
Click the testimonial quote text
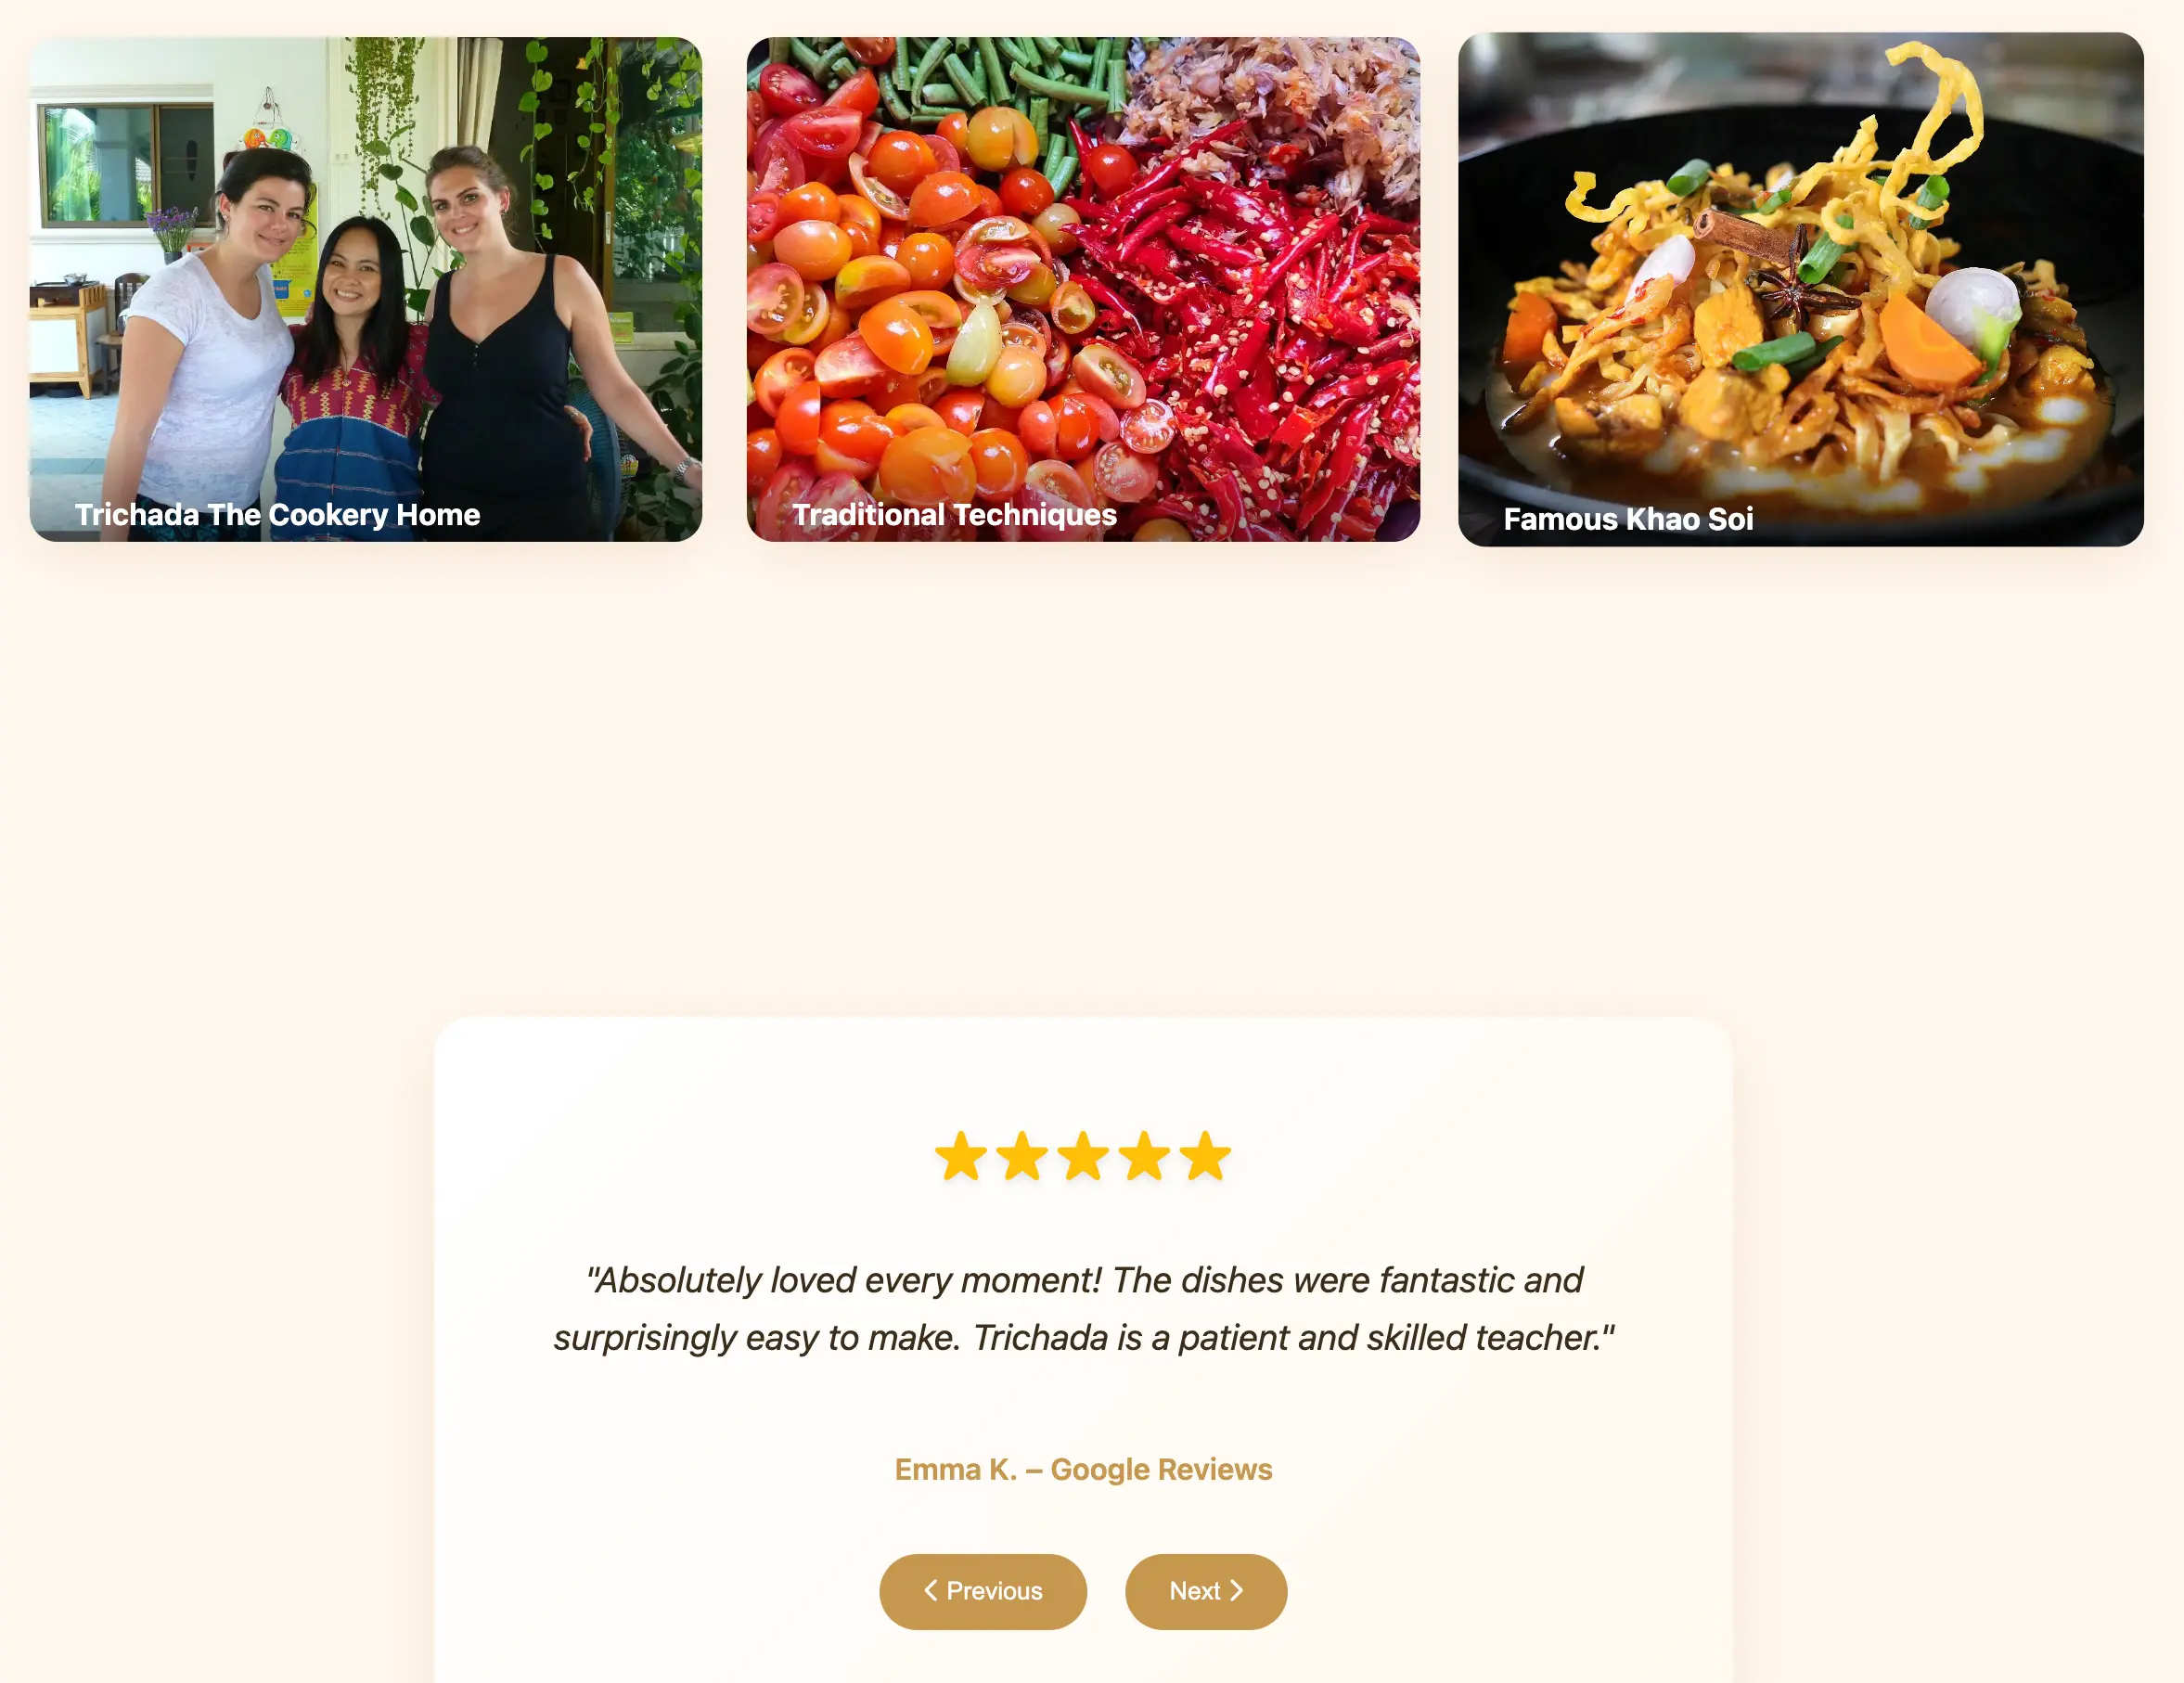tap(1083, 1308)
